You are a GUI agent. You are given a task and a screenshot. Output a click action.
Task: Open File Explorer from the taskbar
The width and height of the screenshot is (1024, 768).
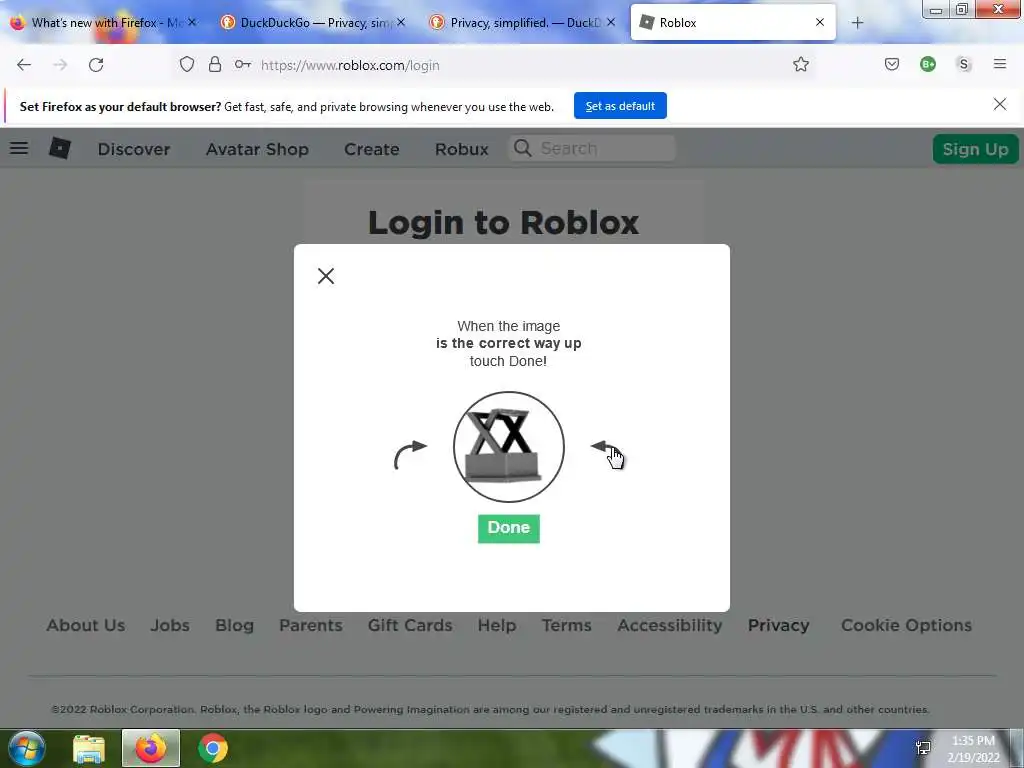[89, 748]
